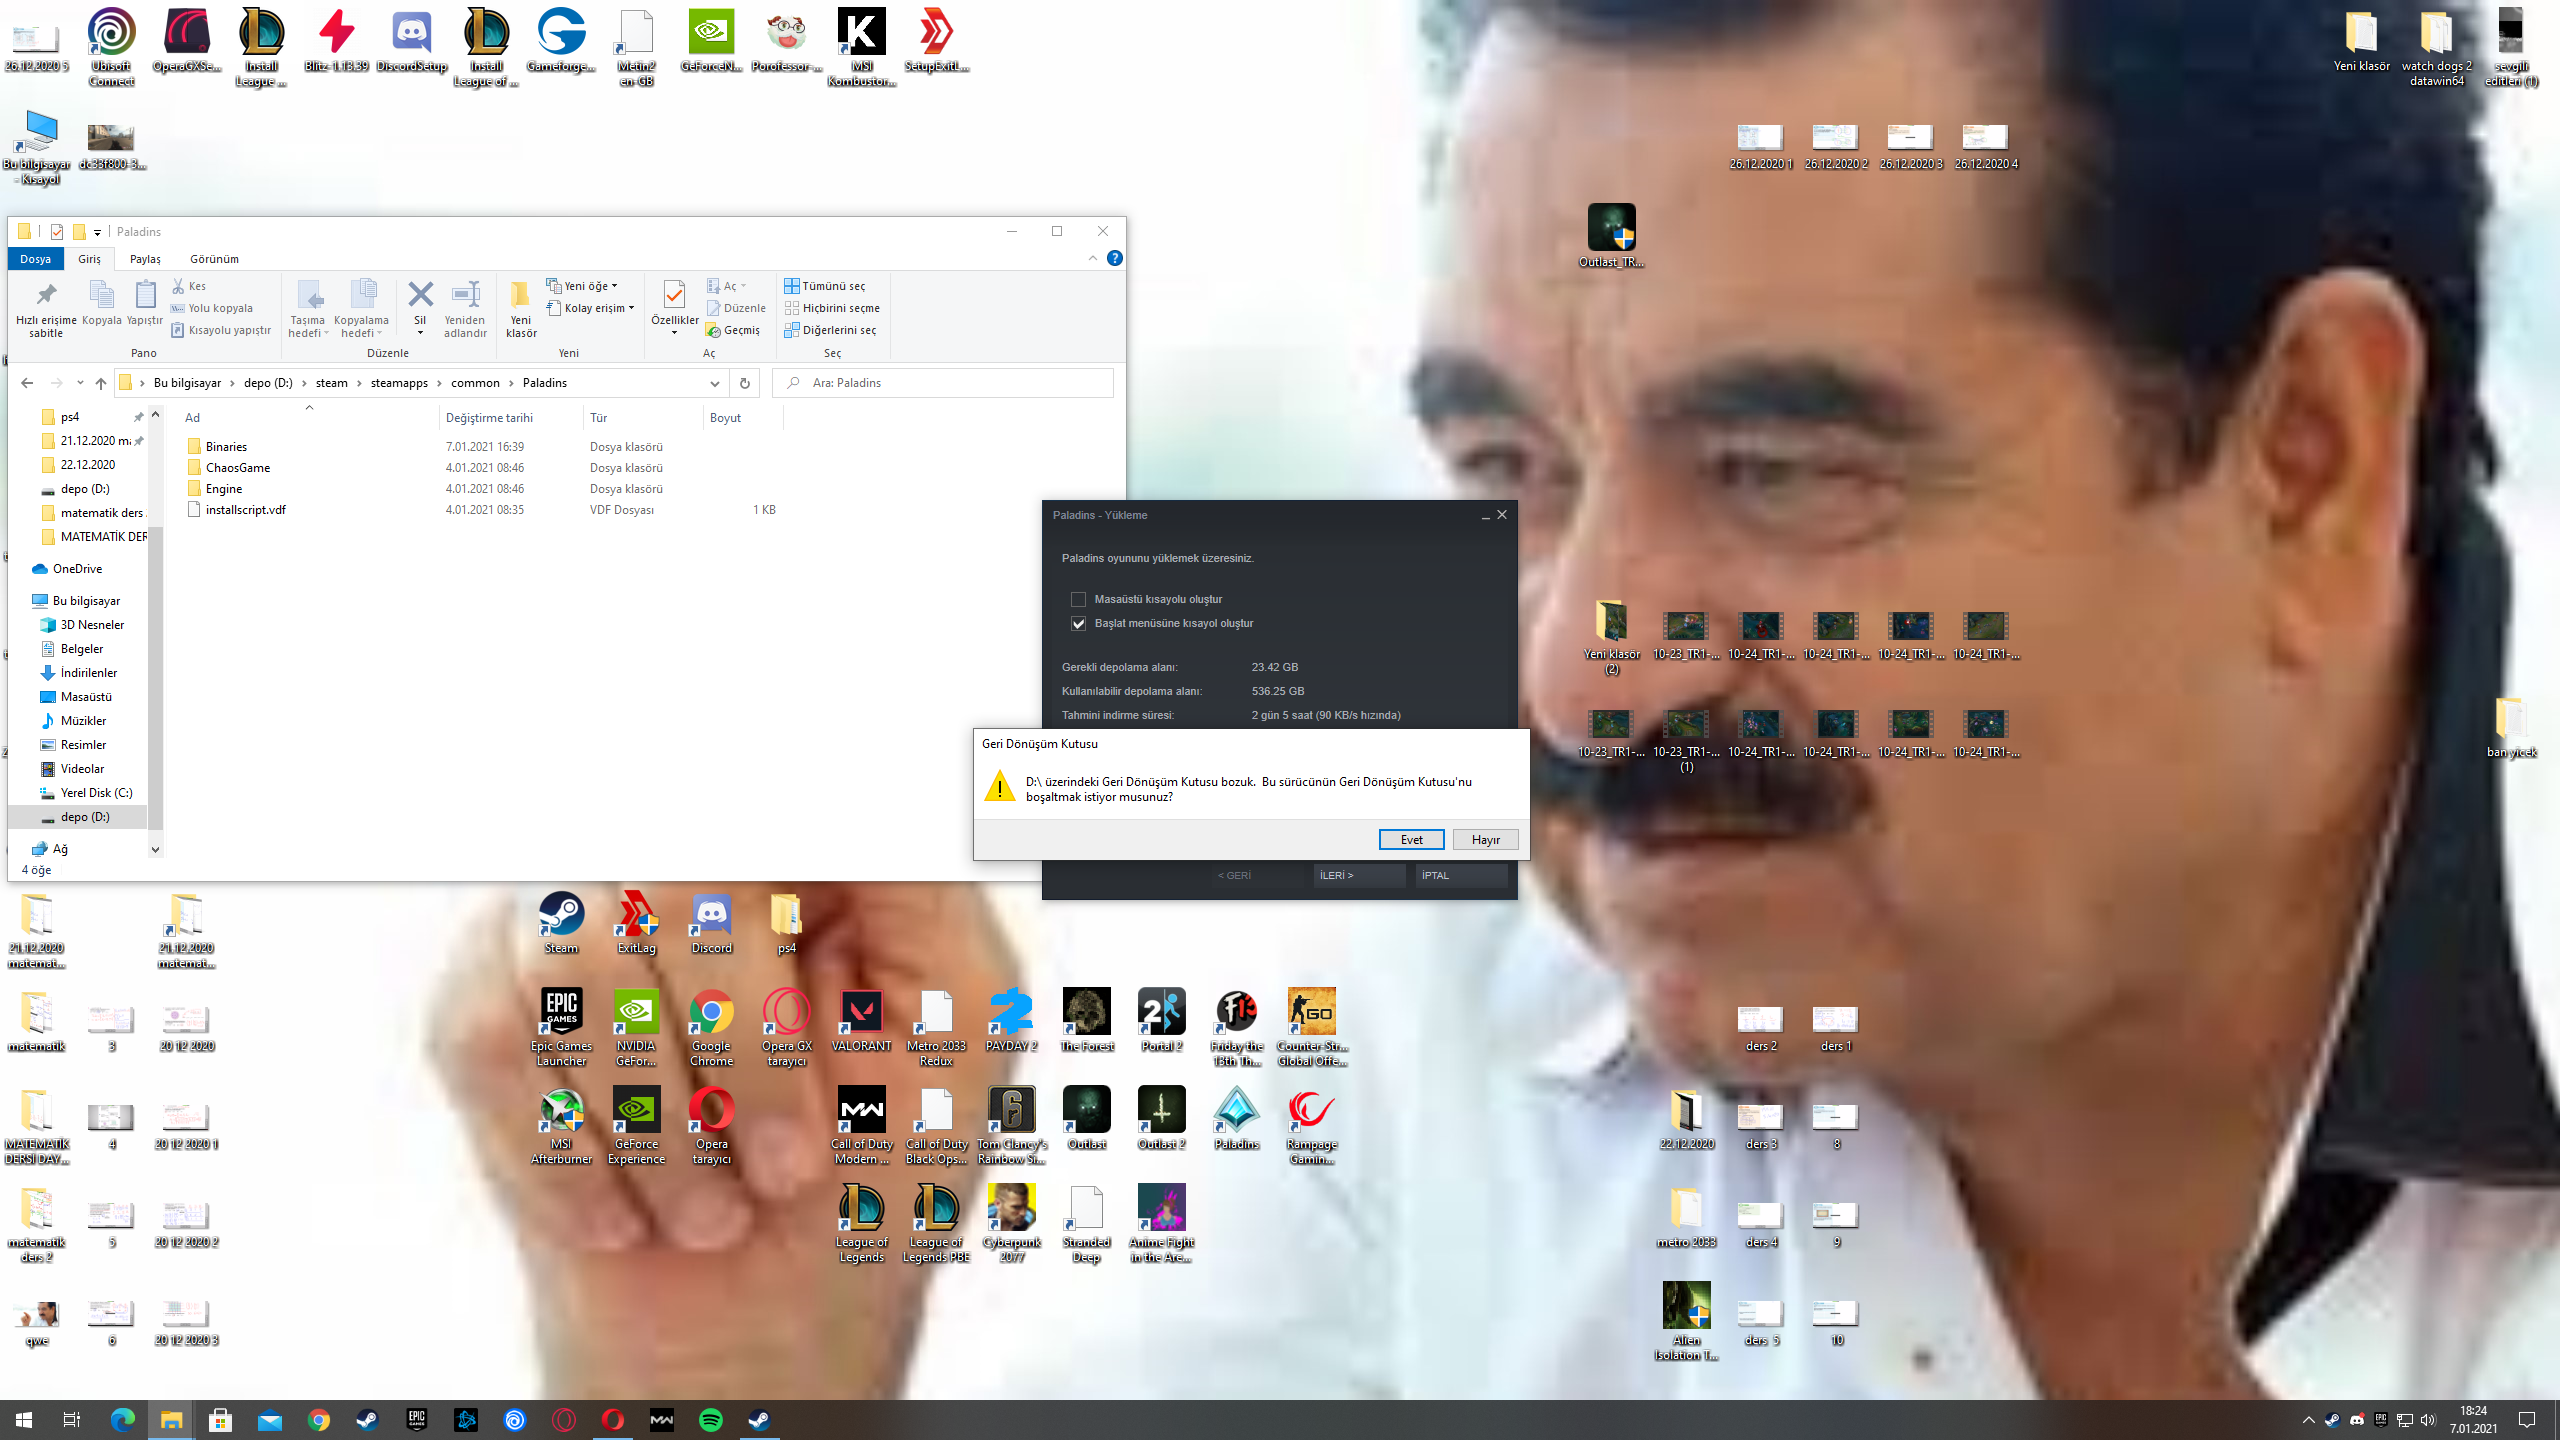2560x1440 pixels.
Task: Collapse the Explorer ribbon chevron
Action: tap(1092, 258)
